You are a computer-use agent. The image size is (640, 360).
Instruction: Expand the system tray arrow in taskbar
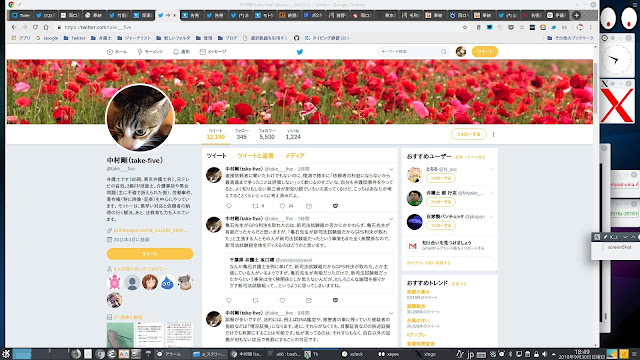click(553, 354)
